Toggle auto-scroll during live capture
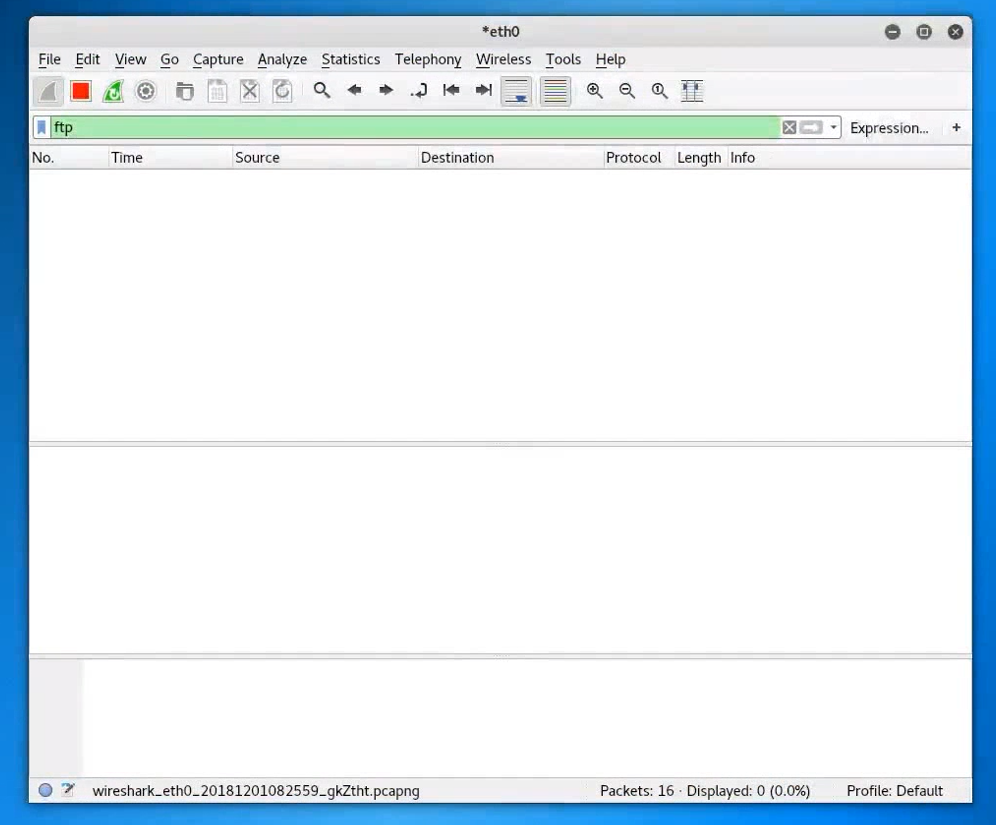The height and width of the screenshot is (825, 996). [x=516, y=91]
